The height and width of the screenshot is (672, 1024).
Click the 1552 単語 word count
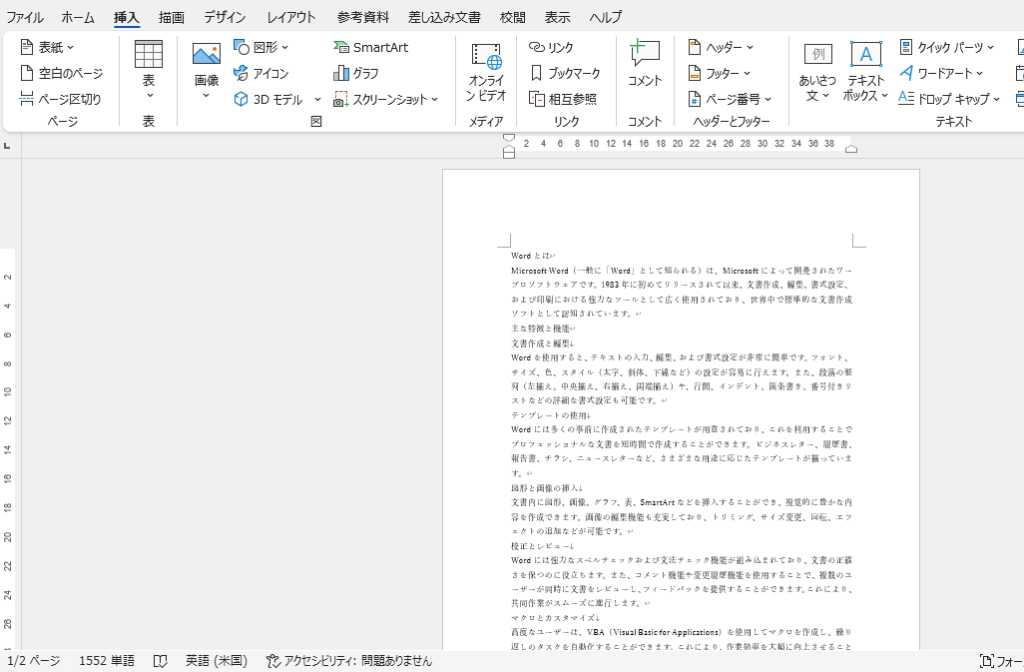106,661
